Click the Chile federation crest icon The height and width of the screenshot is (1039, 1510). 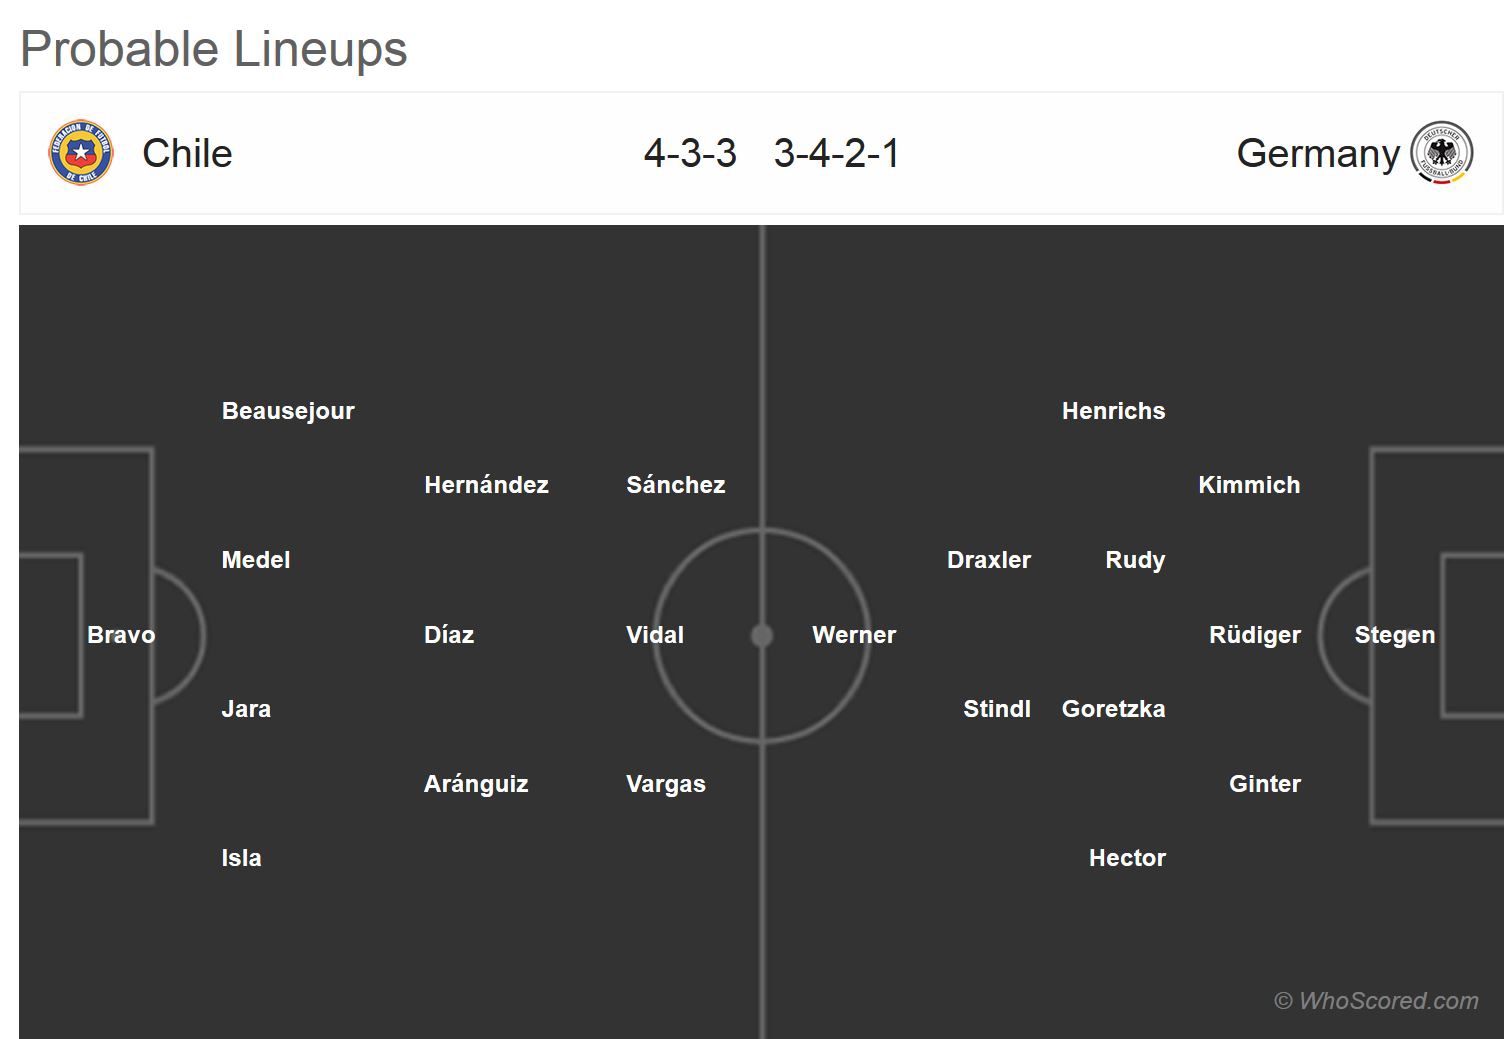pyautogui.click(x=81, y=153)
